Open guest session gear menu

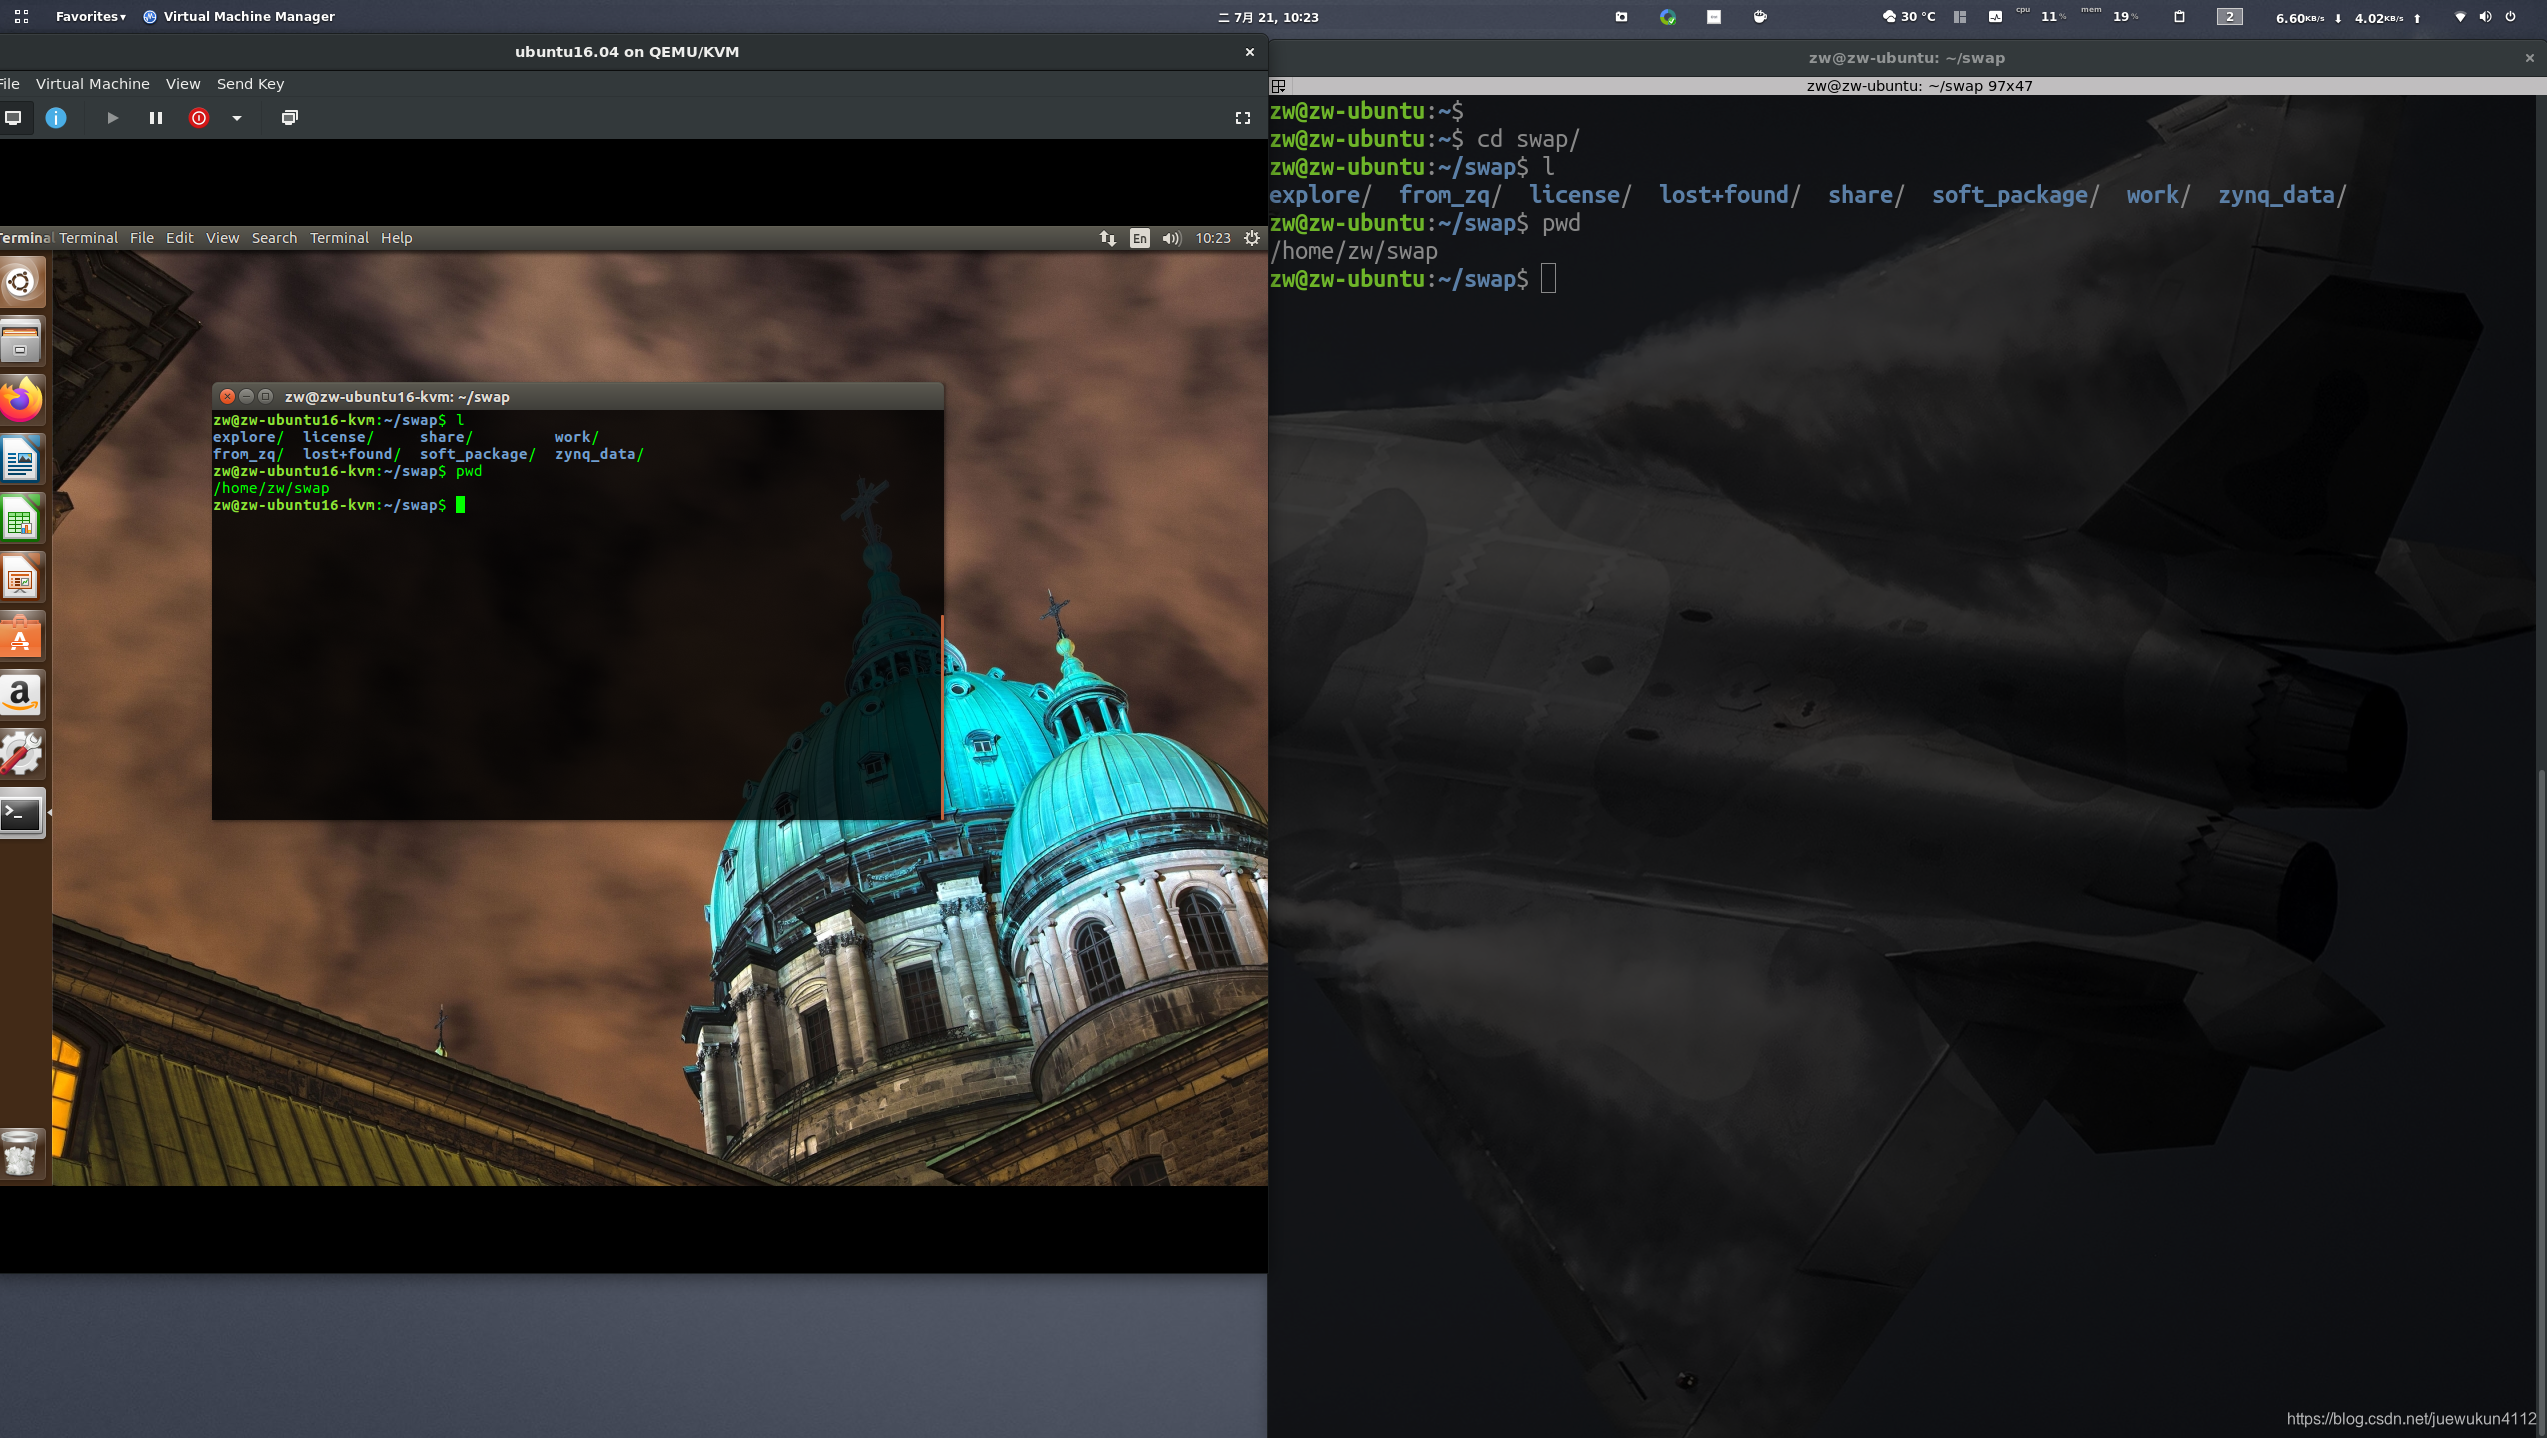pyautogui.click(x=1252, y=238)
